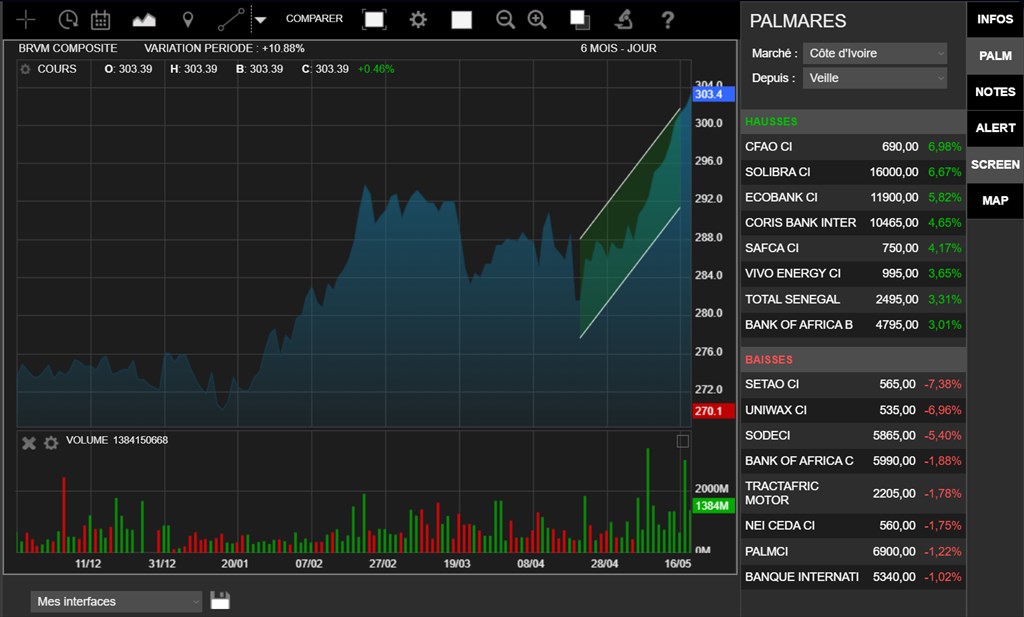Click the COMPARER button
The height and width of the screenshot is (617, 1024).
tap(314, 19)
